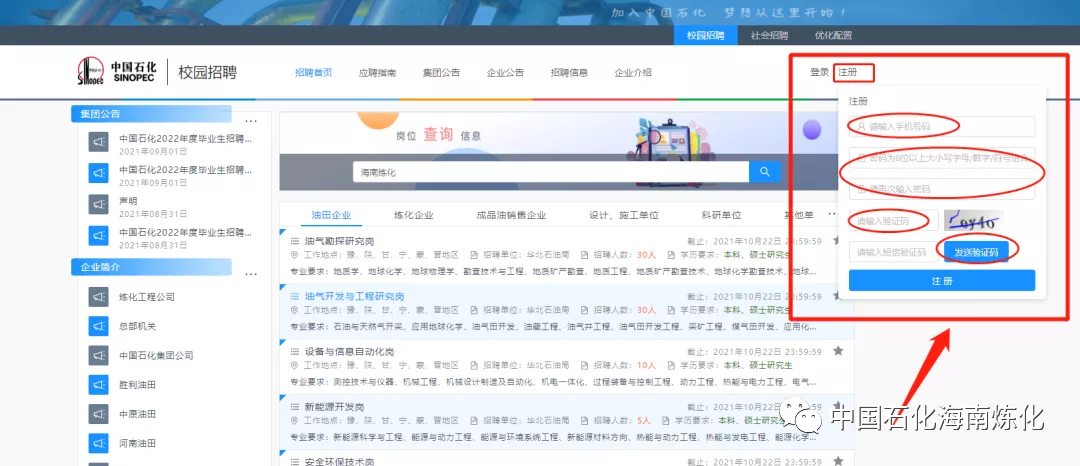This screenshot has width=1080, height=466.
Task: Click the 企业简介 sidebar panel header
Action: 151,267
